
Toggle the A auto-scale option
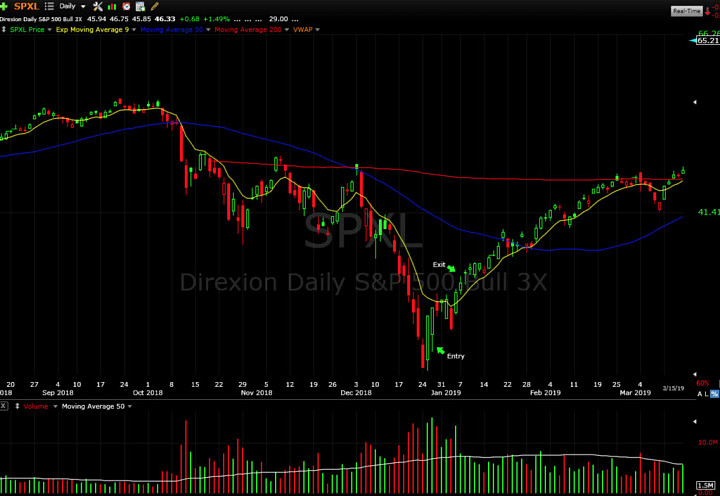click(700, 394)
